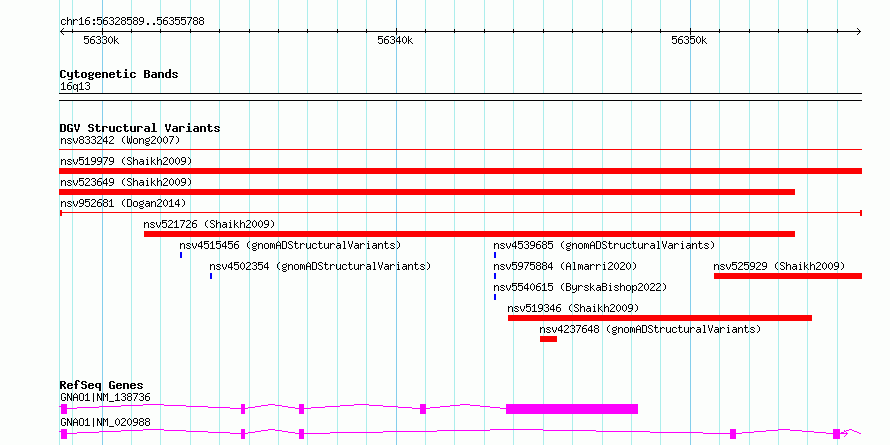
Task: Click the nsv519346 (Shaikh2009) label
Action: tap(573, 308)
